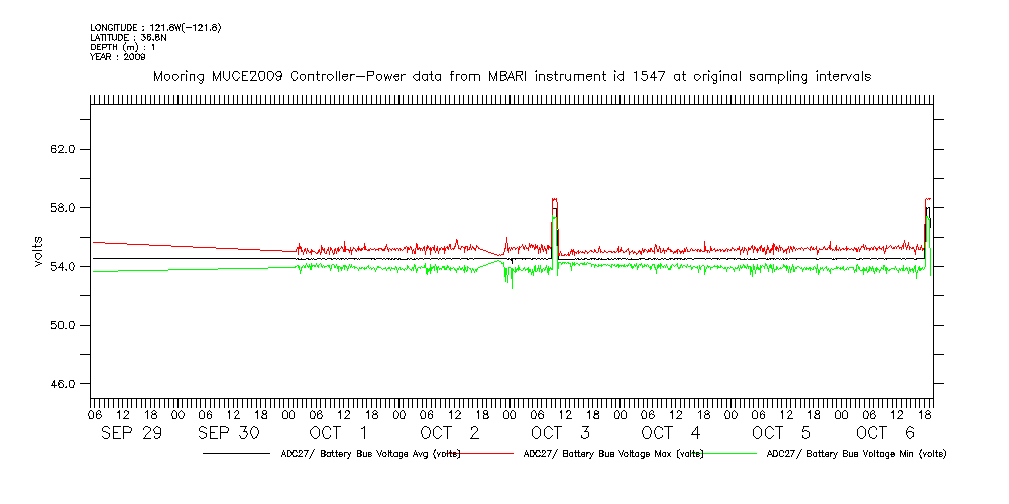Click the Battery Bus Voltage Avg legend label
The width and height of the screenshot is (1009, 504).
(x=371, y=454)
